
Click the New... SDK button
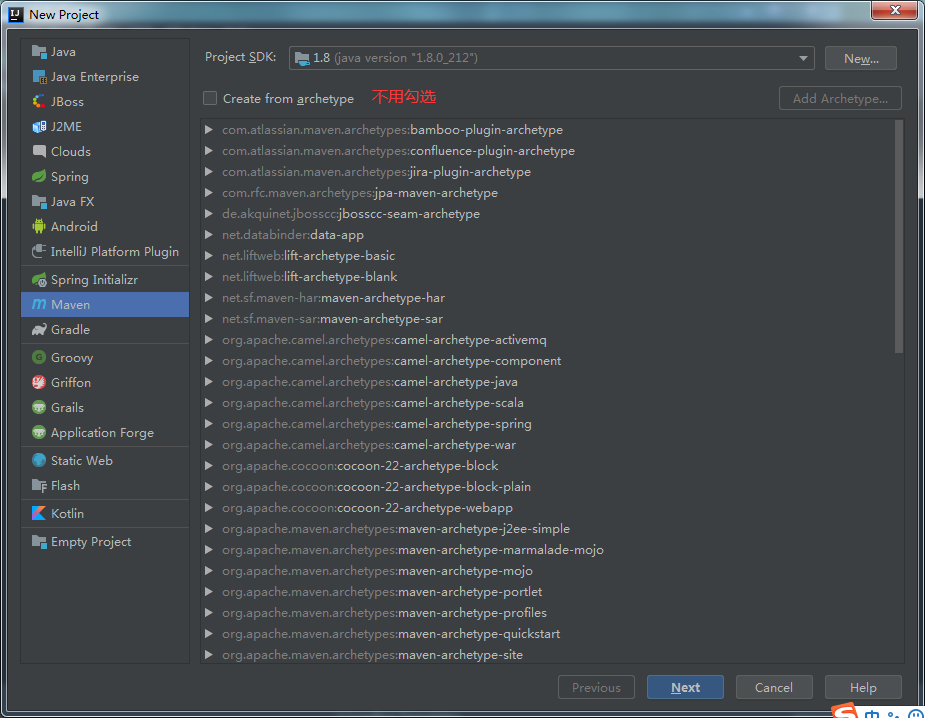pyautogui.click(x=861, y=58)
